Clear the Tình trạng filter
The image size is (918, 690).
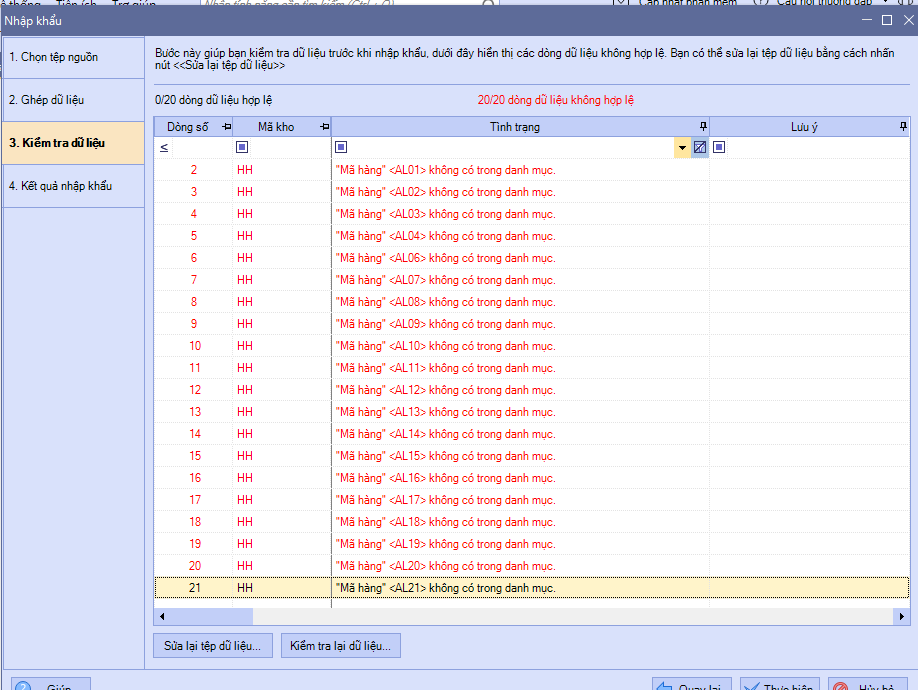pos(700,148)
